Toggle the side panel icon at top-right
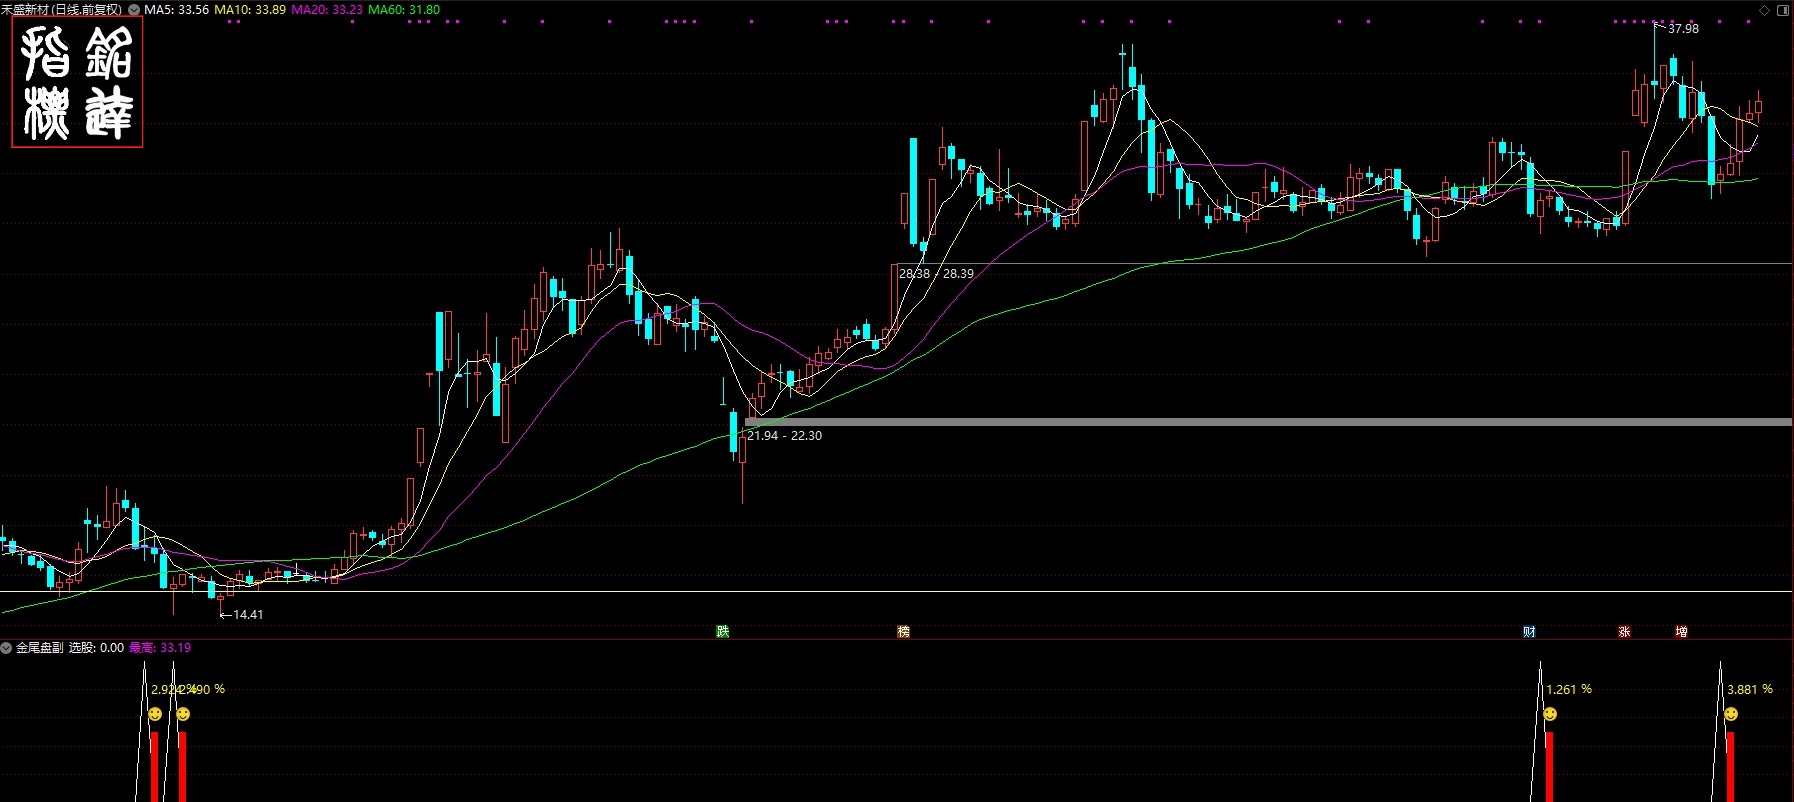The width and height of the screenshot is (1794, 802). point(1783,10)
